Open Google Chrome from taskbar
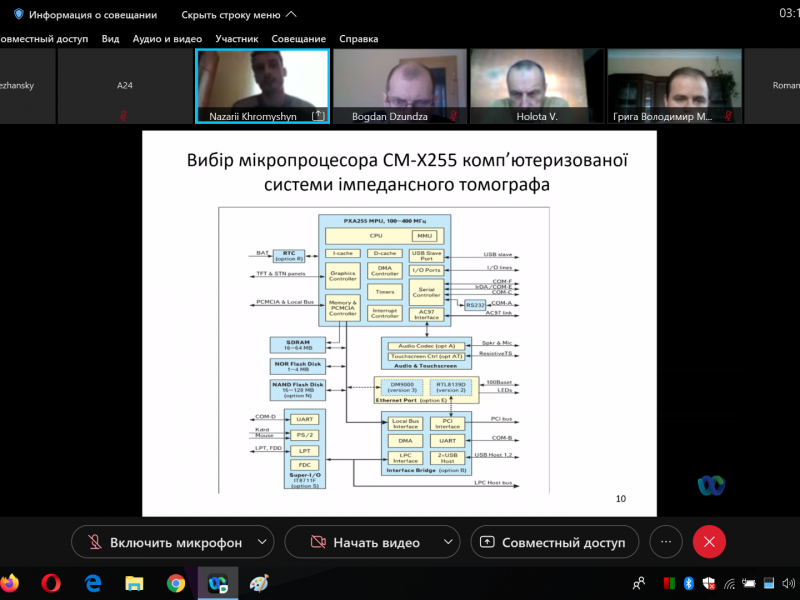The image size is (800, 600). pos(176,583)
